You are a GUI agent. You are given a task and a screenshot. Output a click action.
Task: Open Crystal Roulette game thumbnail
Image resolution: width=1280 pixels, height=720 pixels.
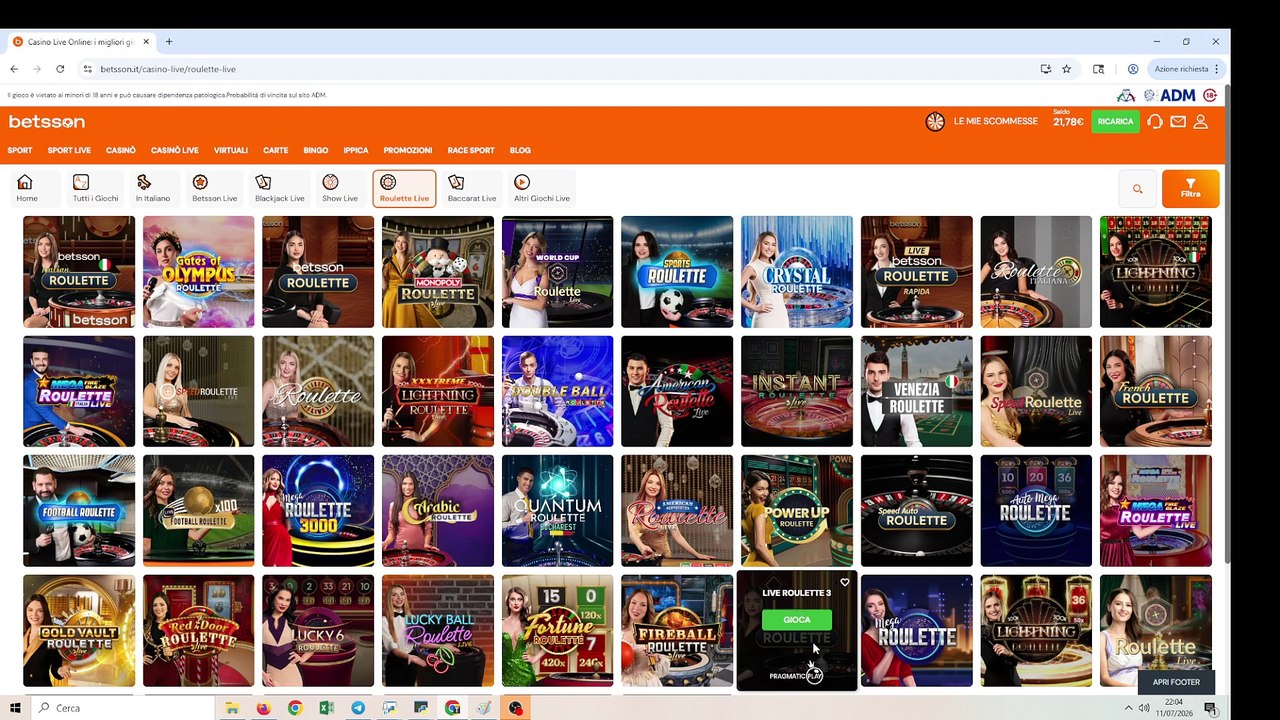click(797, 272)
